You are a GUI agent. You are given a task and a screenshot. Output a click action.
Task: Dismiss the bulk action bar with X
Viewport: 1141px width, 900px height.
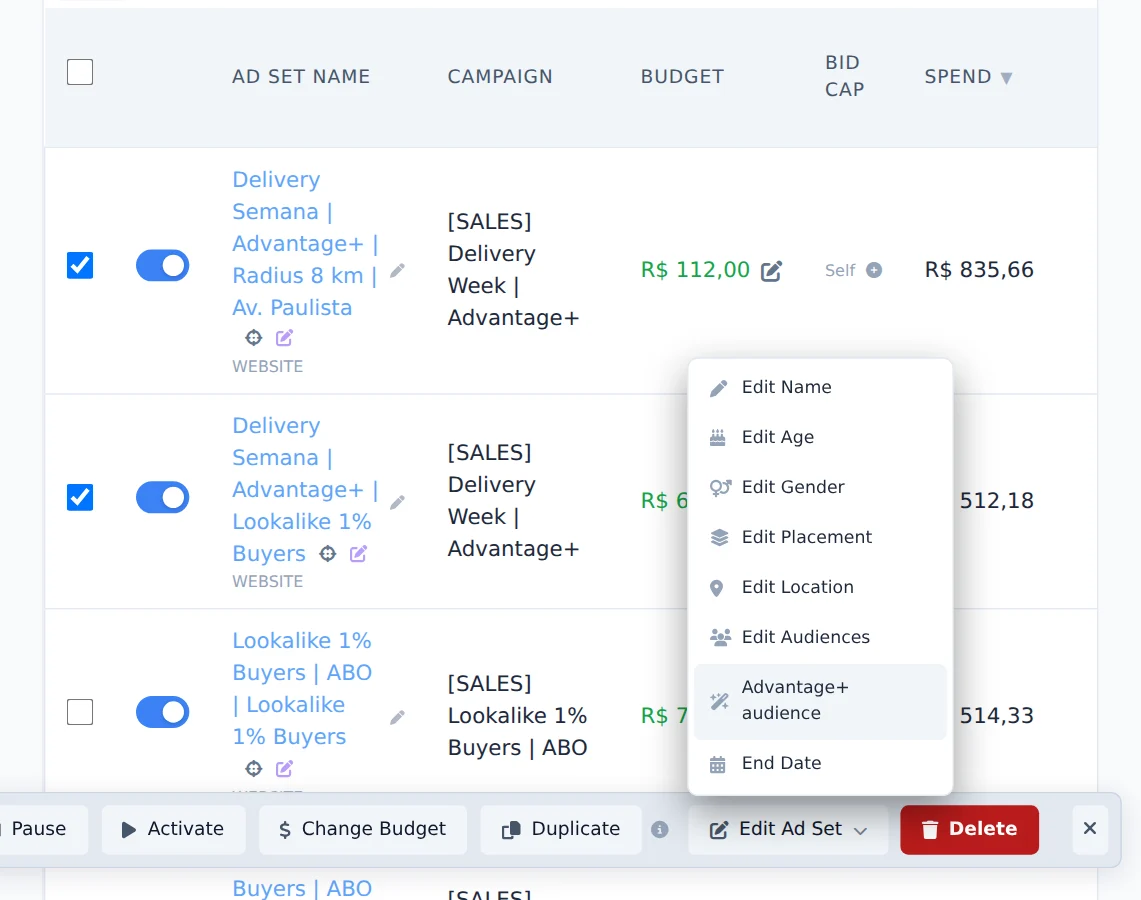coord(1089,829)
